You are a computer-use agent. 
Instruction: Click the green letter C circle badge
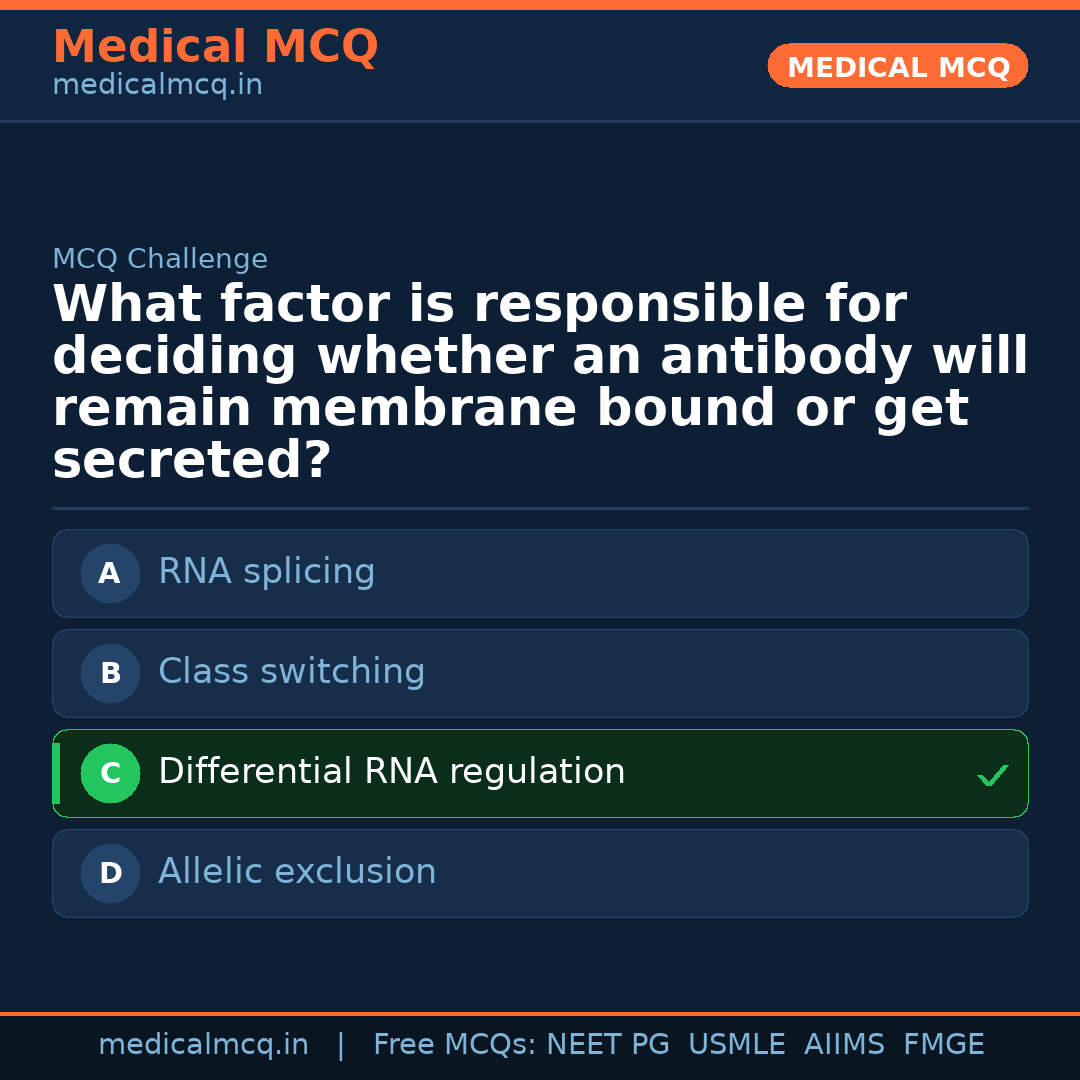click(x=110, y=774)
